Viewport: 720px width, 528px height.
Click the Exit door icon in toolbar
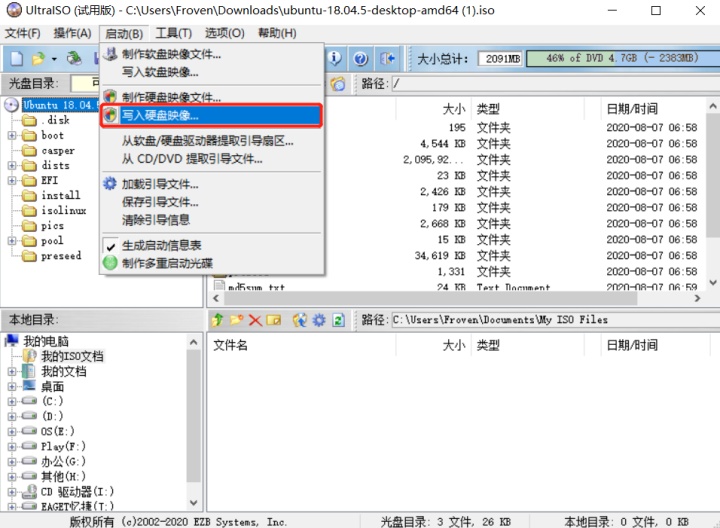tap(387, 58)
